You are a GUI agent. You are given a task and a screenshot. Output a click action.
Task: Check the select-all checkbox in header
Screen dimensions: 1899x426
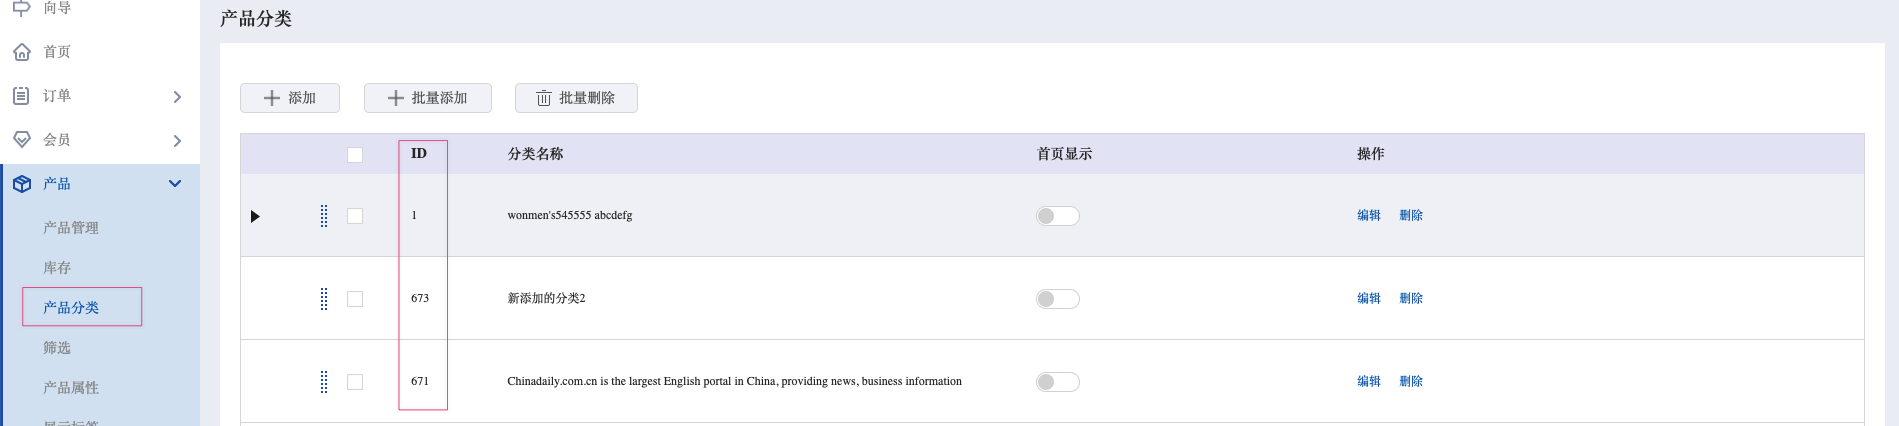click(x=355, y=155)
